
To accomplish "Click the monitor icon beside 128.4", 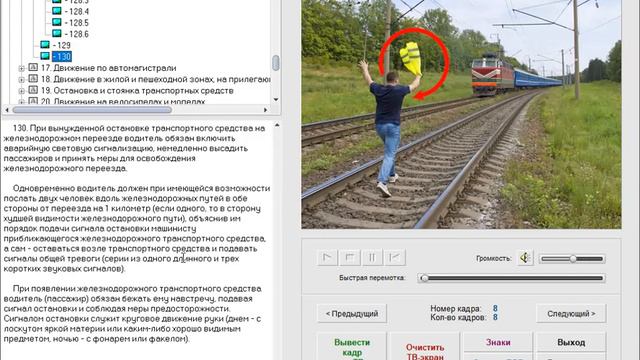I will (57, 11).
